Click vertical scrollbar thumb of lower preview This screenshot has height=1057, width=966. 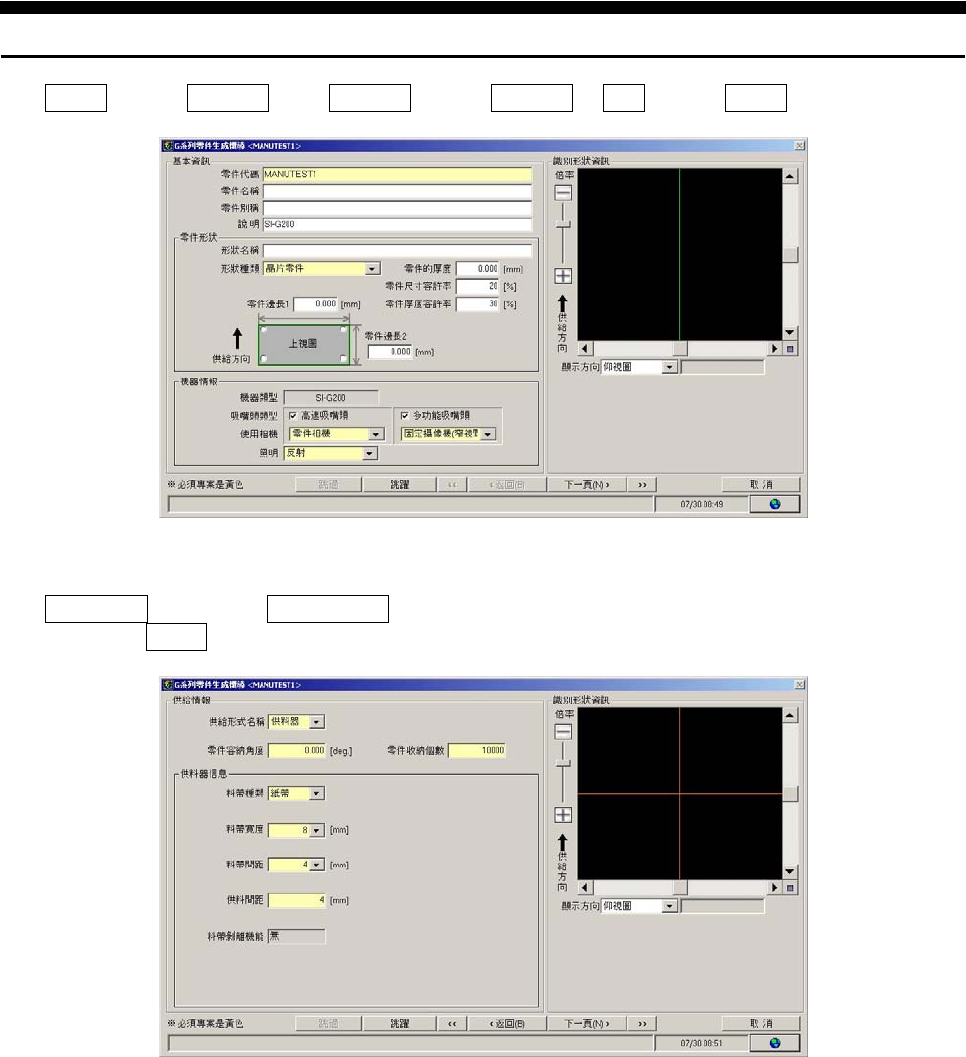[x=790, y=794]
